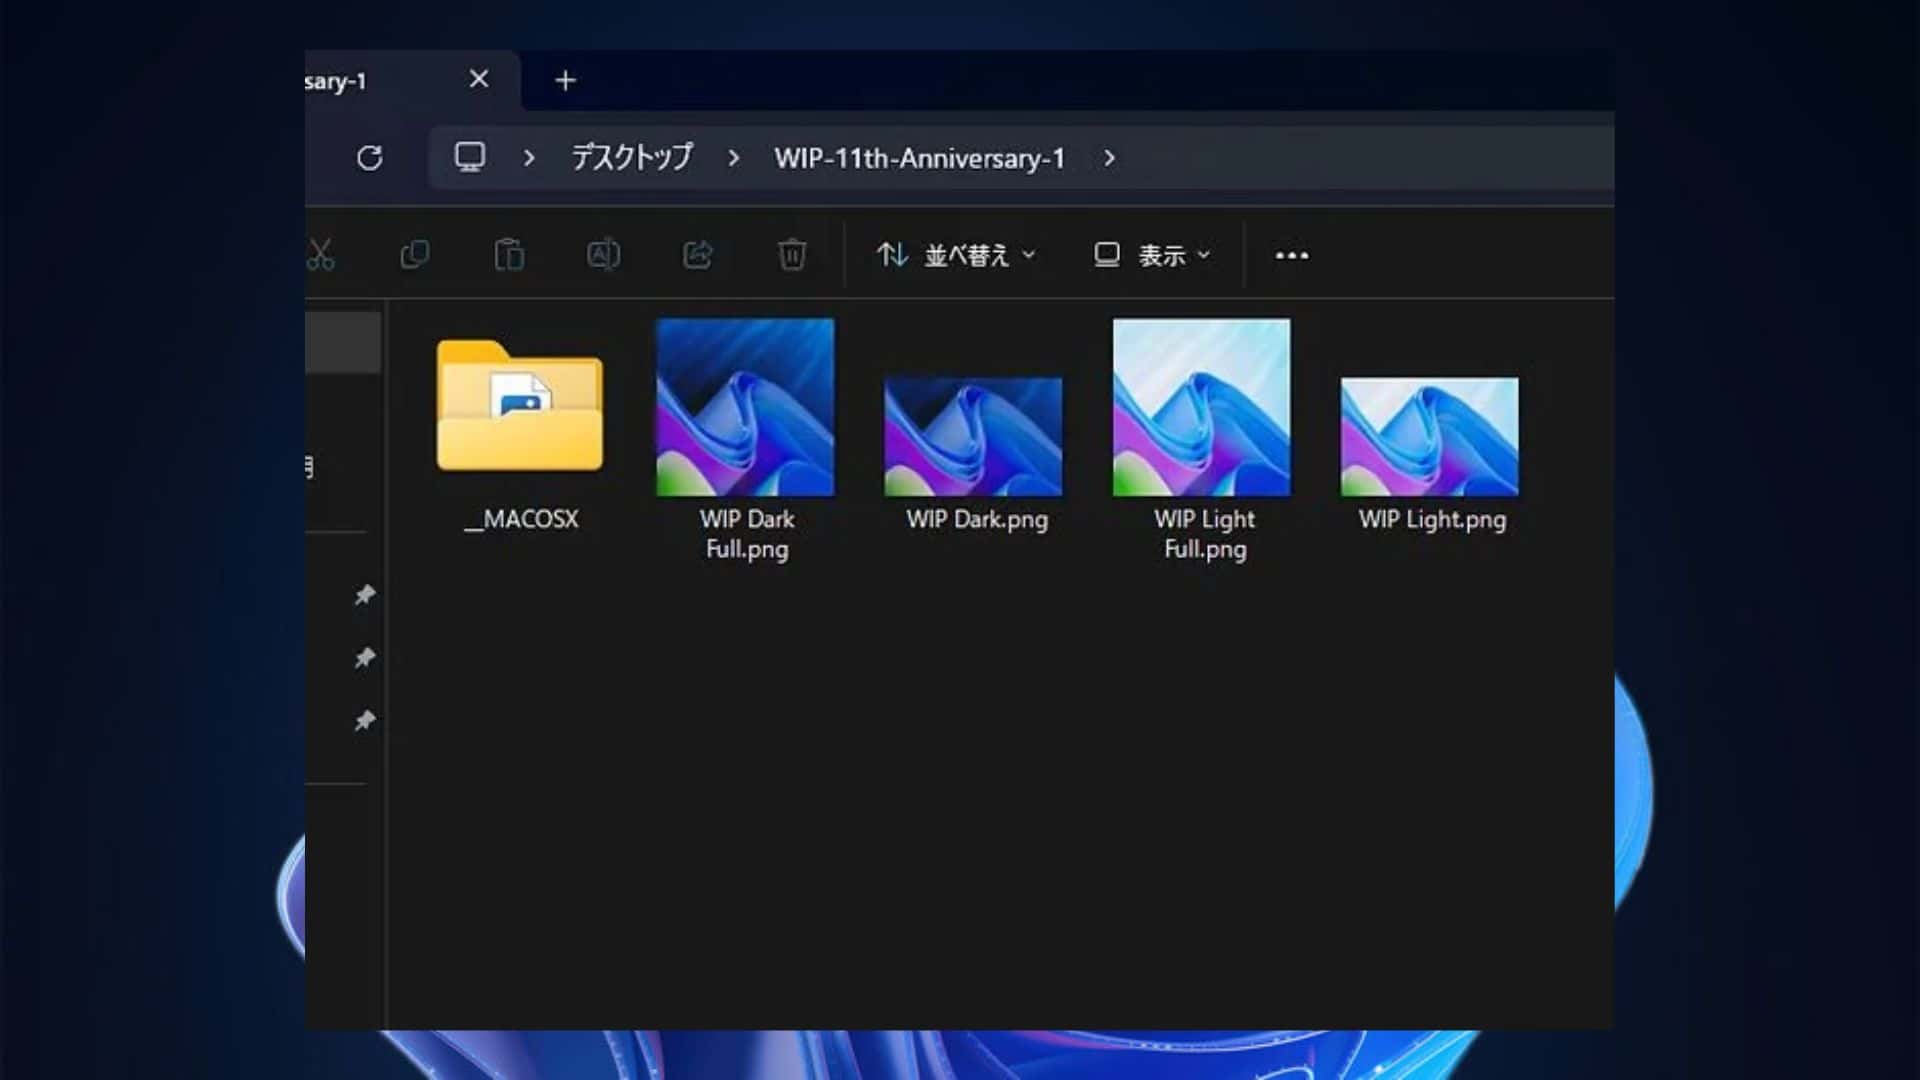
Task: Click the Rename icon
Action: [x=603, y=255]
